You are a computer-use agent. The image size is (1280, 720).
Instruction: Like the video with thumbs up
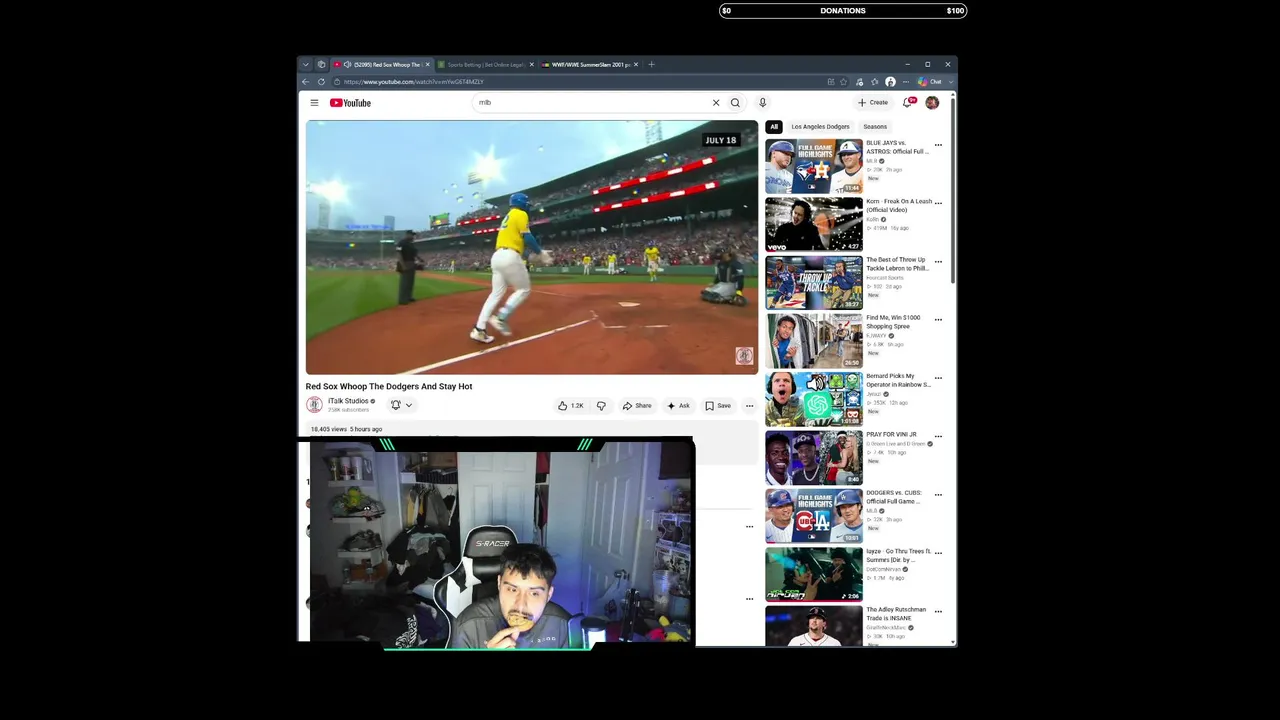click(x=571, y=406)
